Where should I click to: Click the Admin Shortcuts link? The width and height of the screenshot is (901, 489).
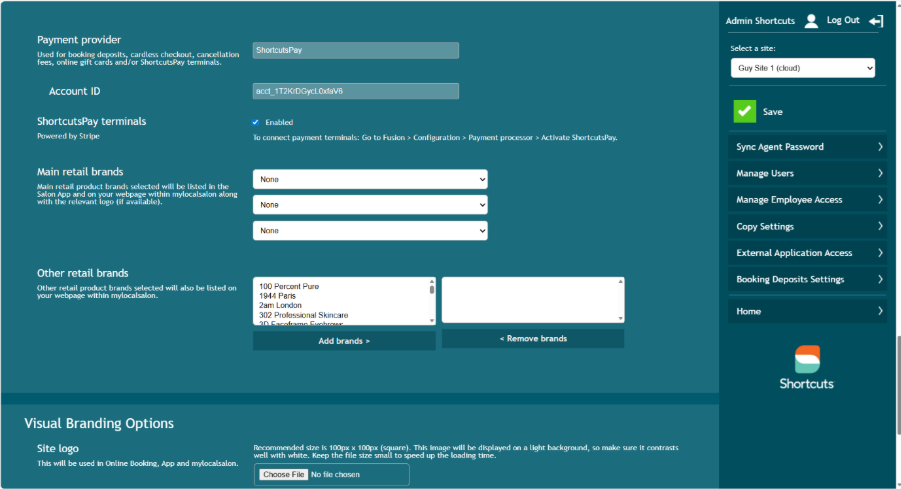click(760, 21)
